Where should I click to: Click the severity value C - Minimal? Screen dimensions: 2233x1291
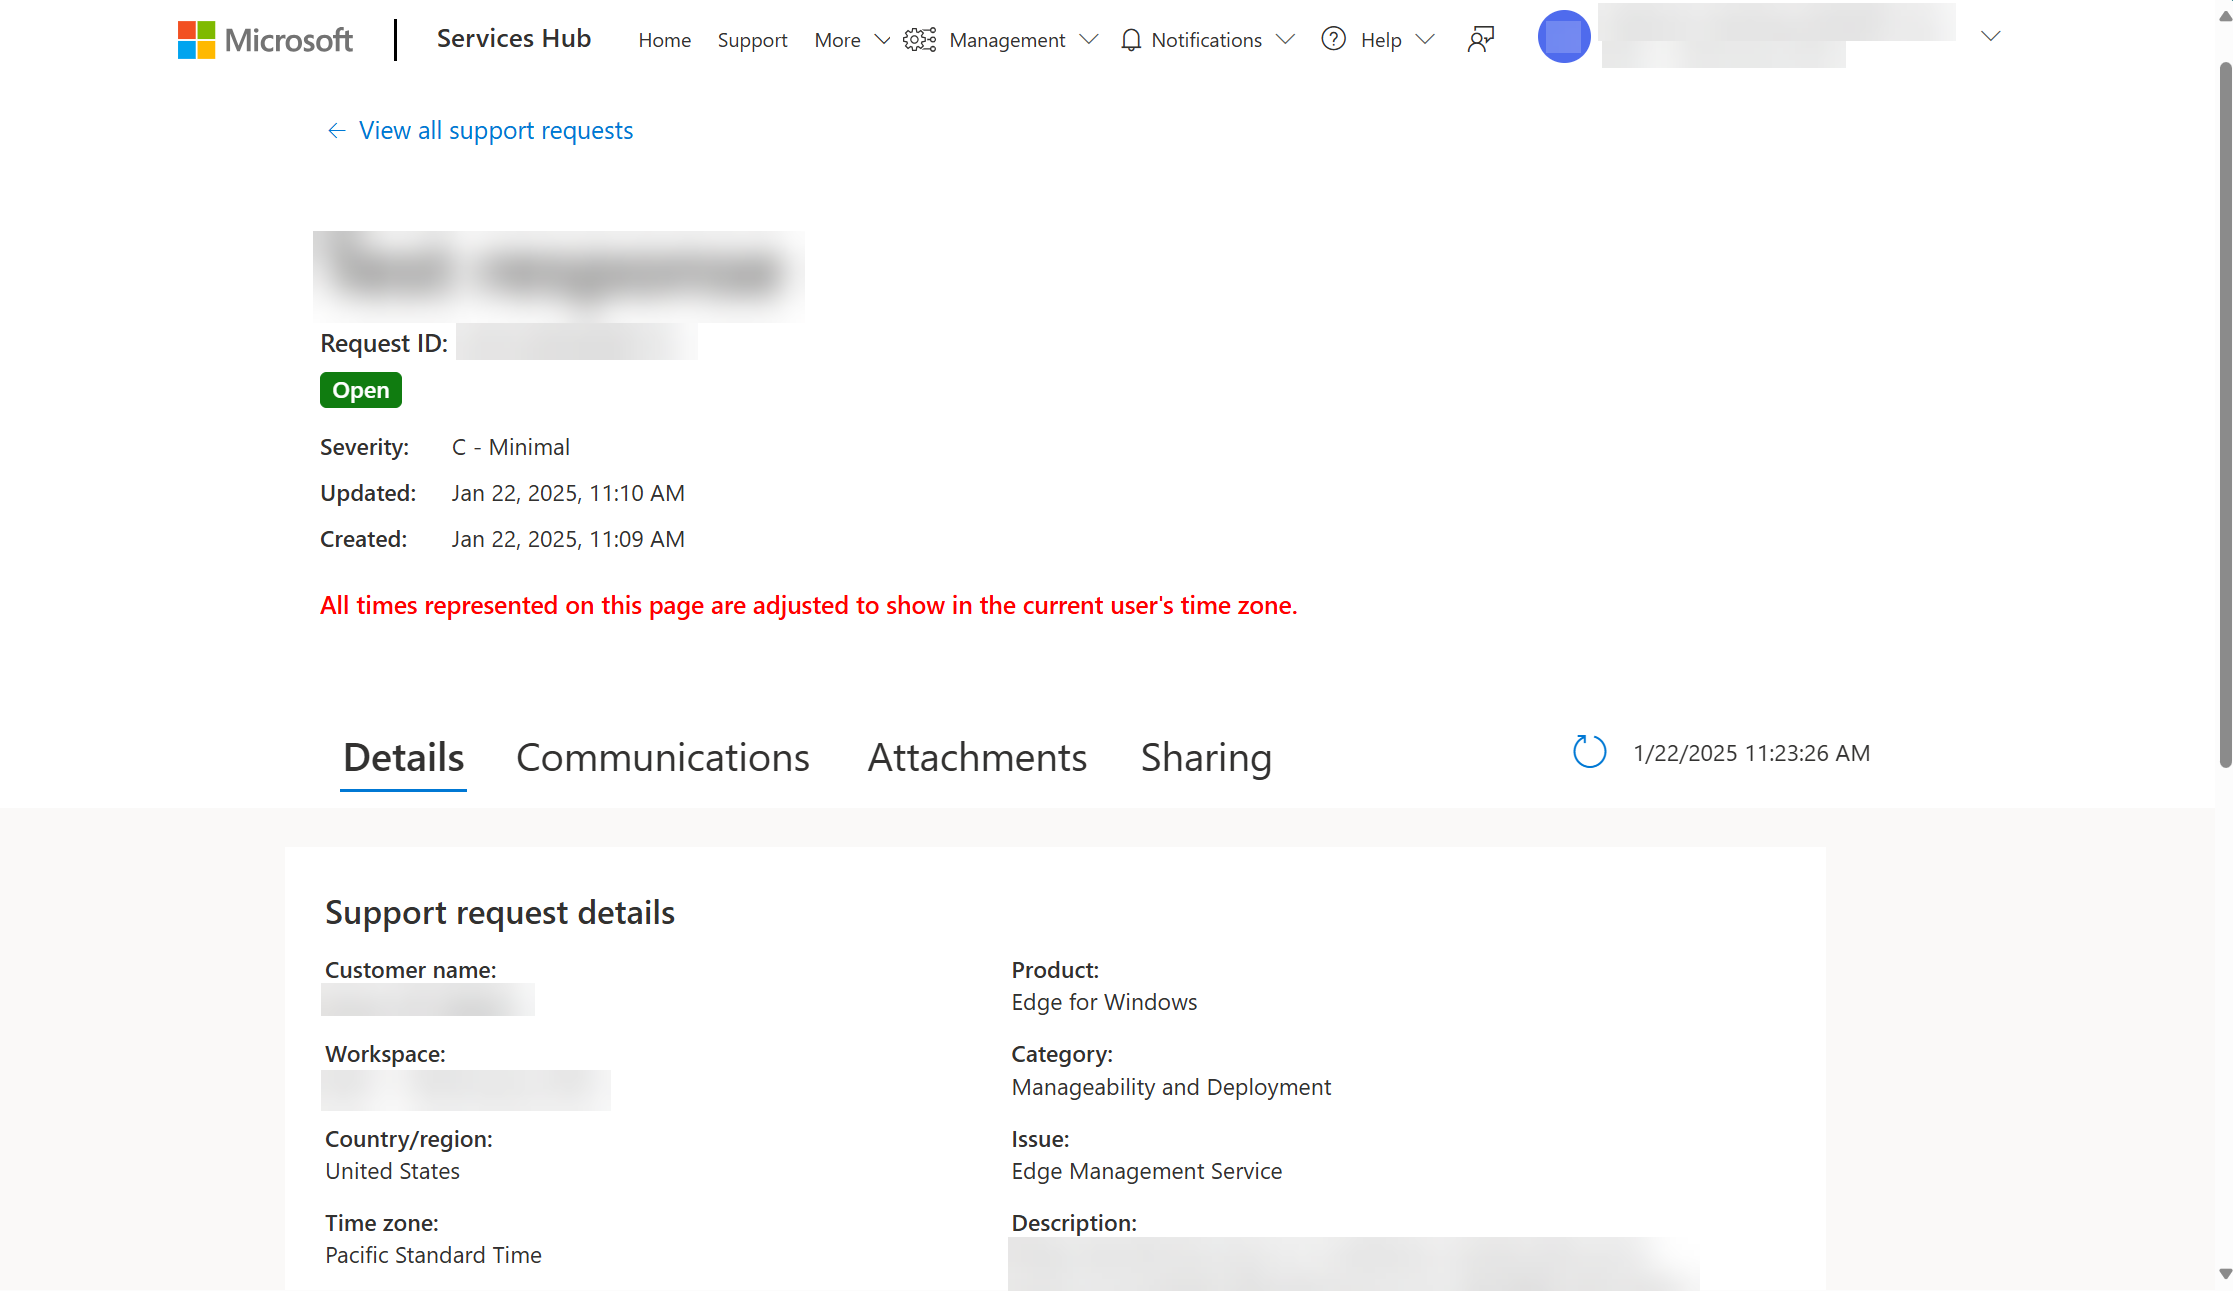[x=511, y=447]
